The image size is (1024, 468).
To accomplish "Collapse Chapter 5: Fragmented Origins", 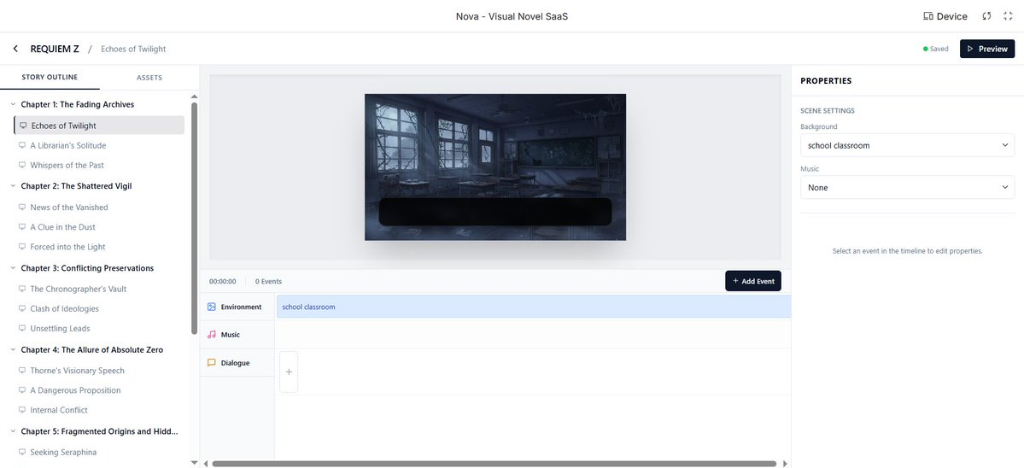I will click(x=13, y=431).
